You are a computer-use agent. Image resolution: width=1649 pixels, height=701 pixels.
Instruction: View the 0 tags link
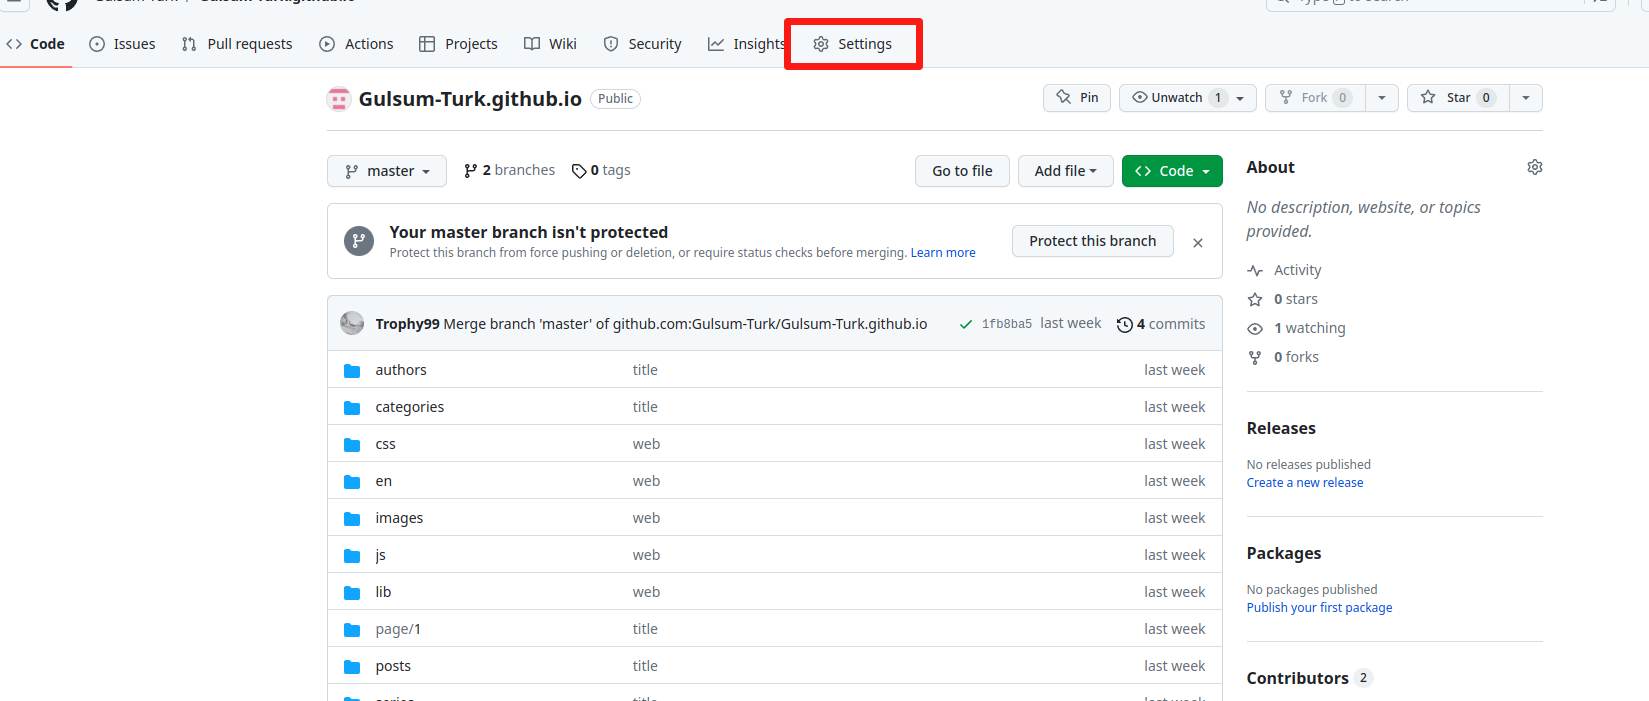tap(601, 170)
